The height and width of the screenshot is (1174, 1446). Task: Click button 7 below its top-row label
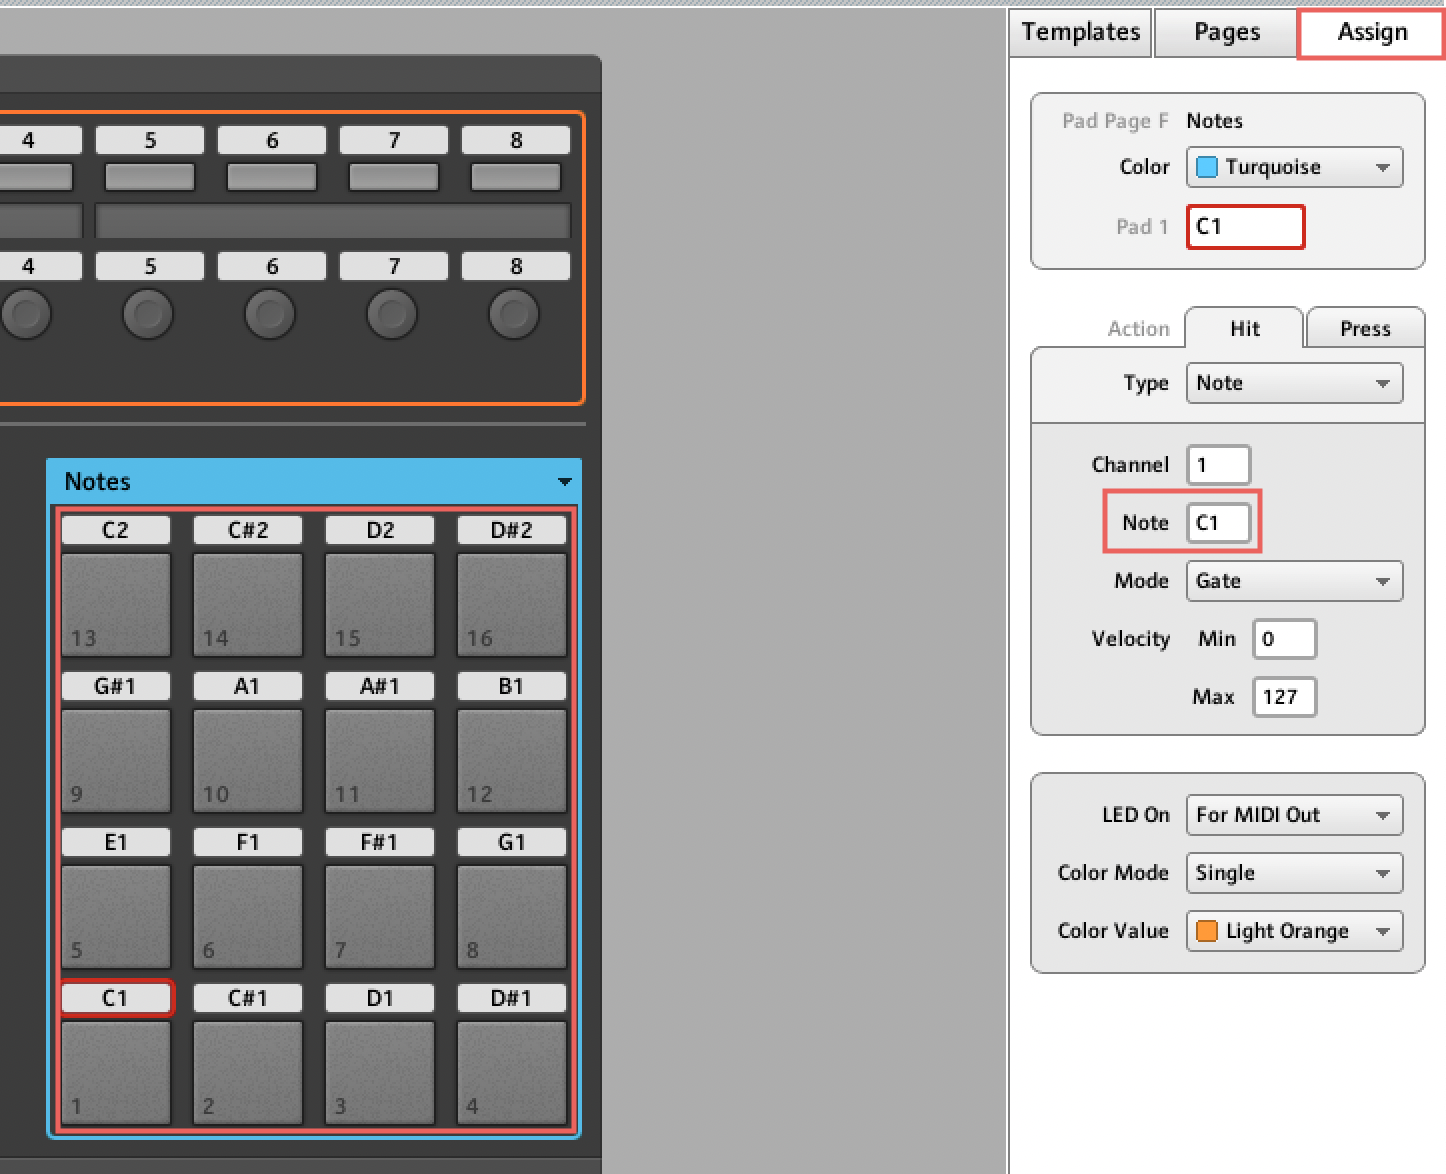(394, 177)
